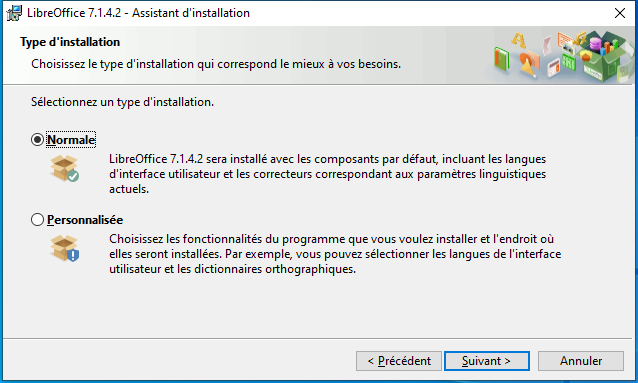Image resolution: width=638 pixels, height=383 pixels.
Task: Select the Normale radio button
Action: [37, 140]
